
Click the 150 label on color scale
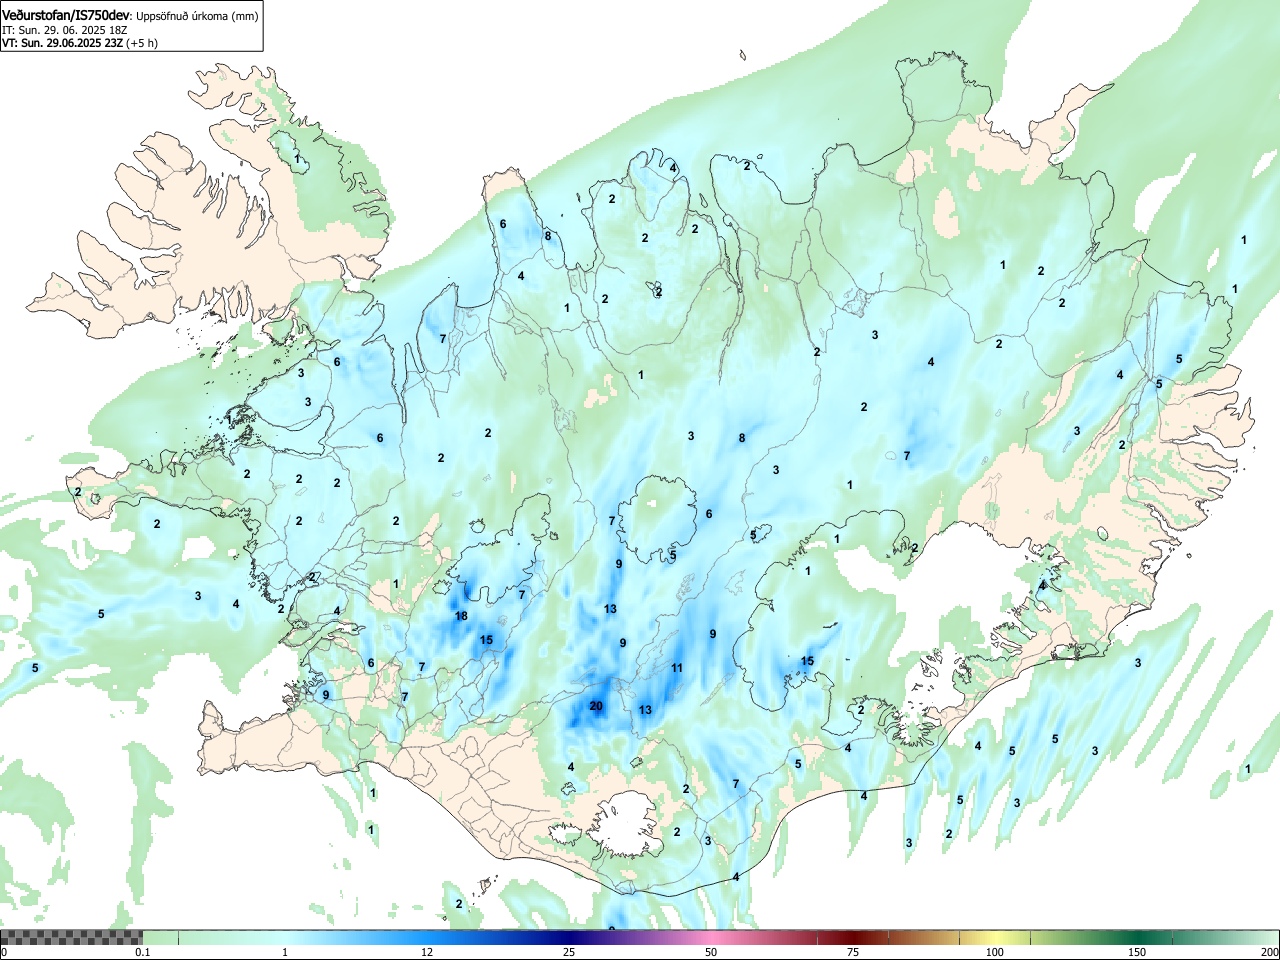pos(1137,952)
